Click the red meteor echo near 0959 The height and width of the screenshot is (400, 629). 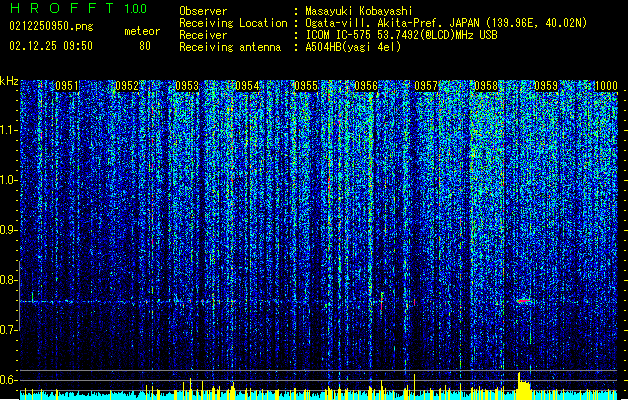523,301
